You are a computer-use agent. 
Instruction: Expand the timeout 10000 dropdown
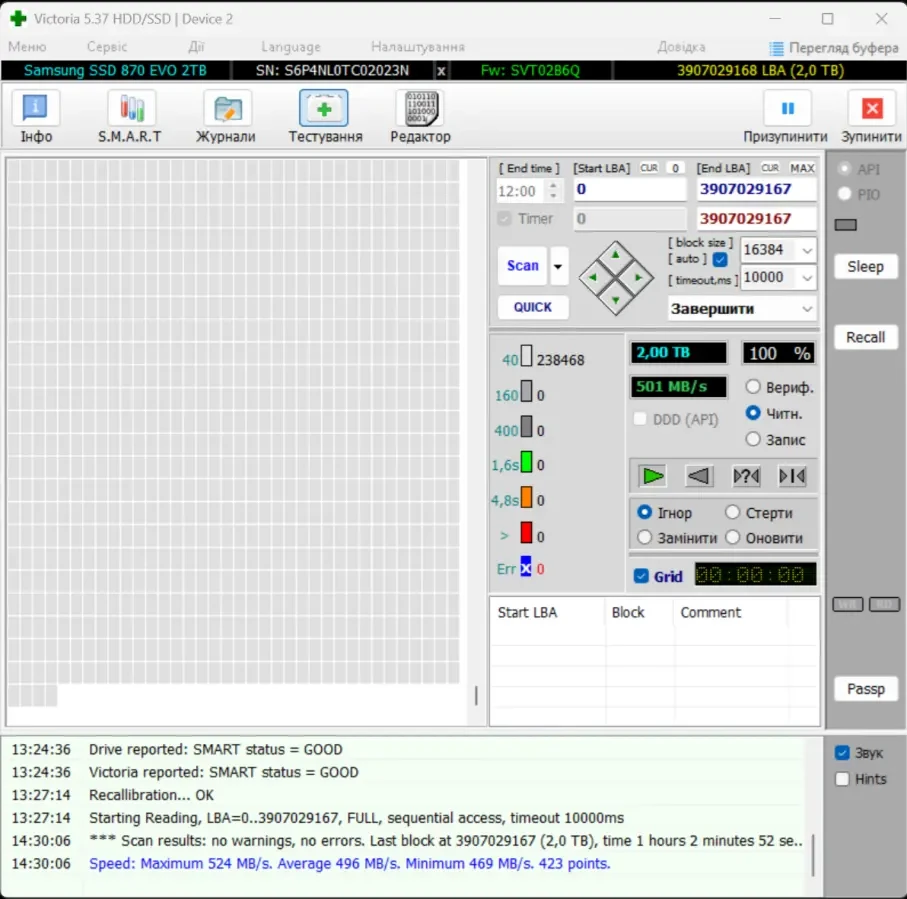[807, 278]
